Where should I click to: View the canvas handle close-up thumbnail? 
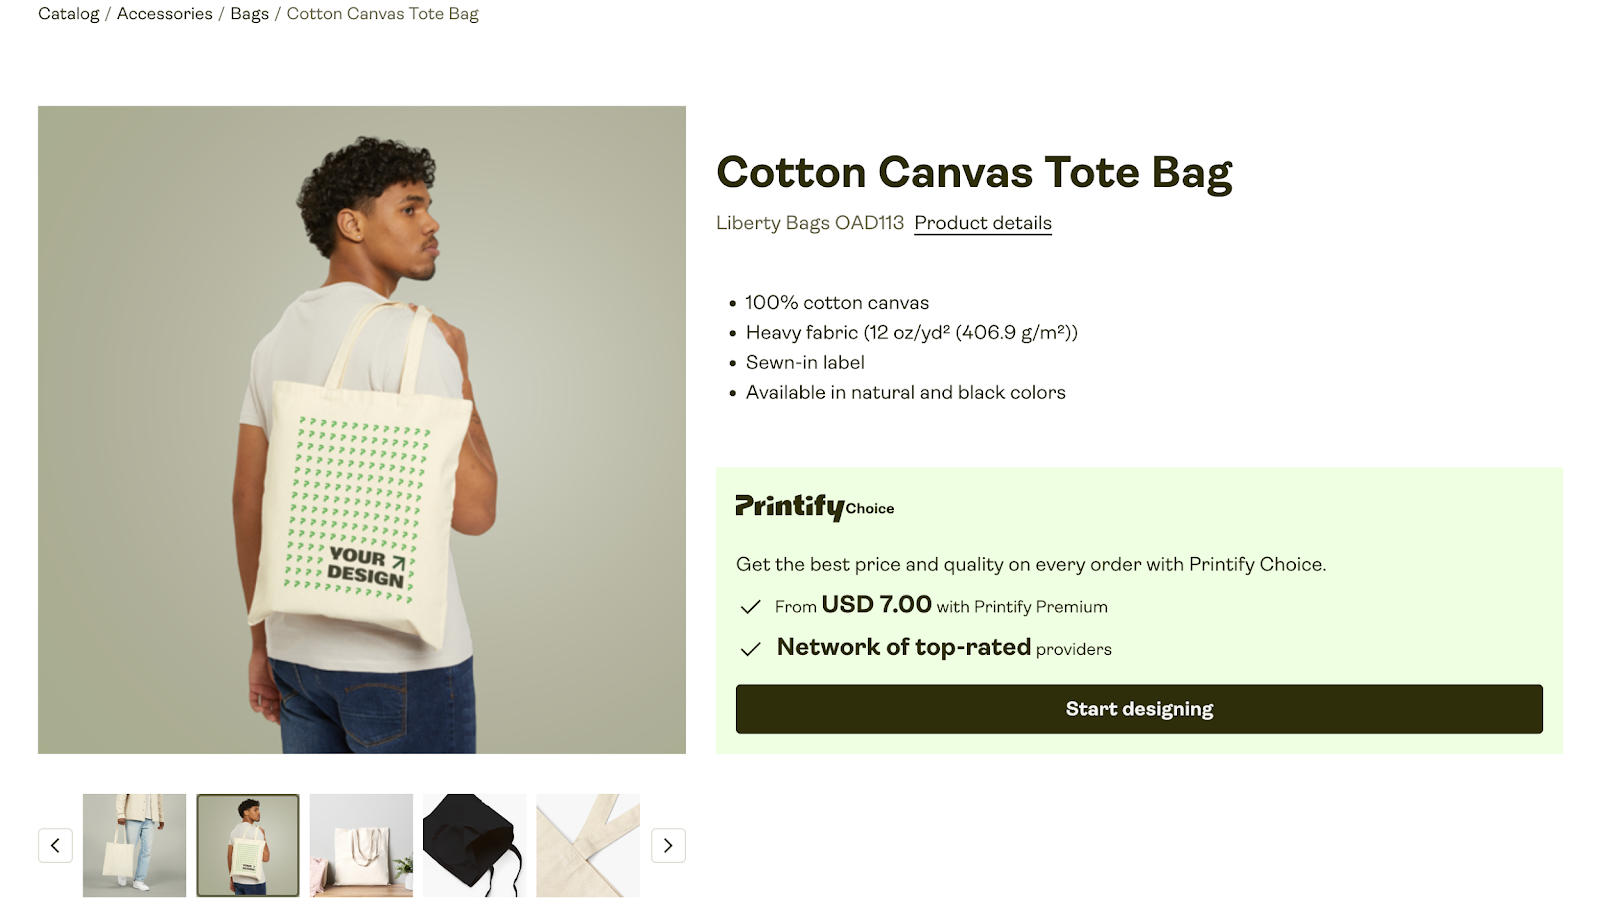click(588, 845)
